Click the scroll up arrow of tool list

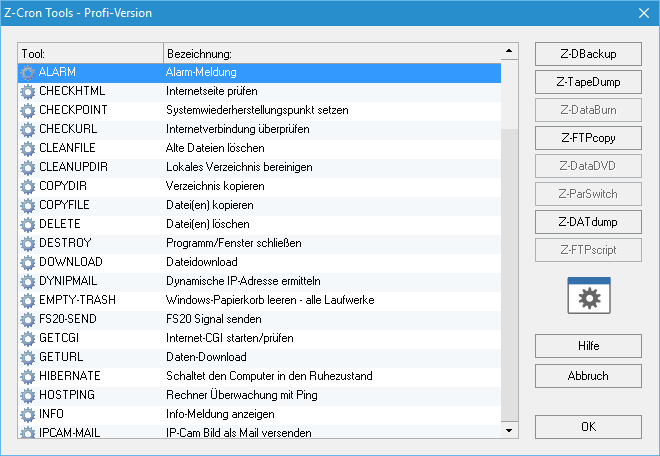tap(509, 51)
